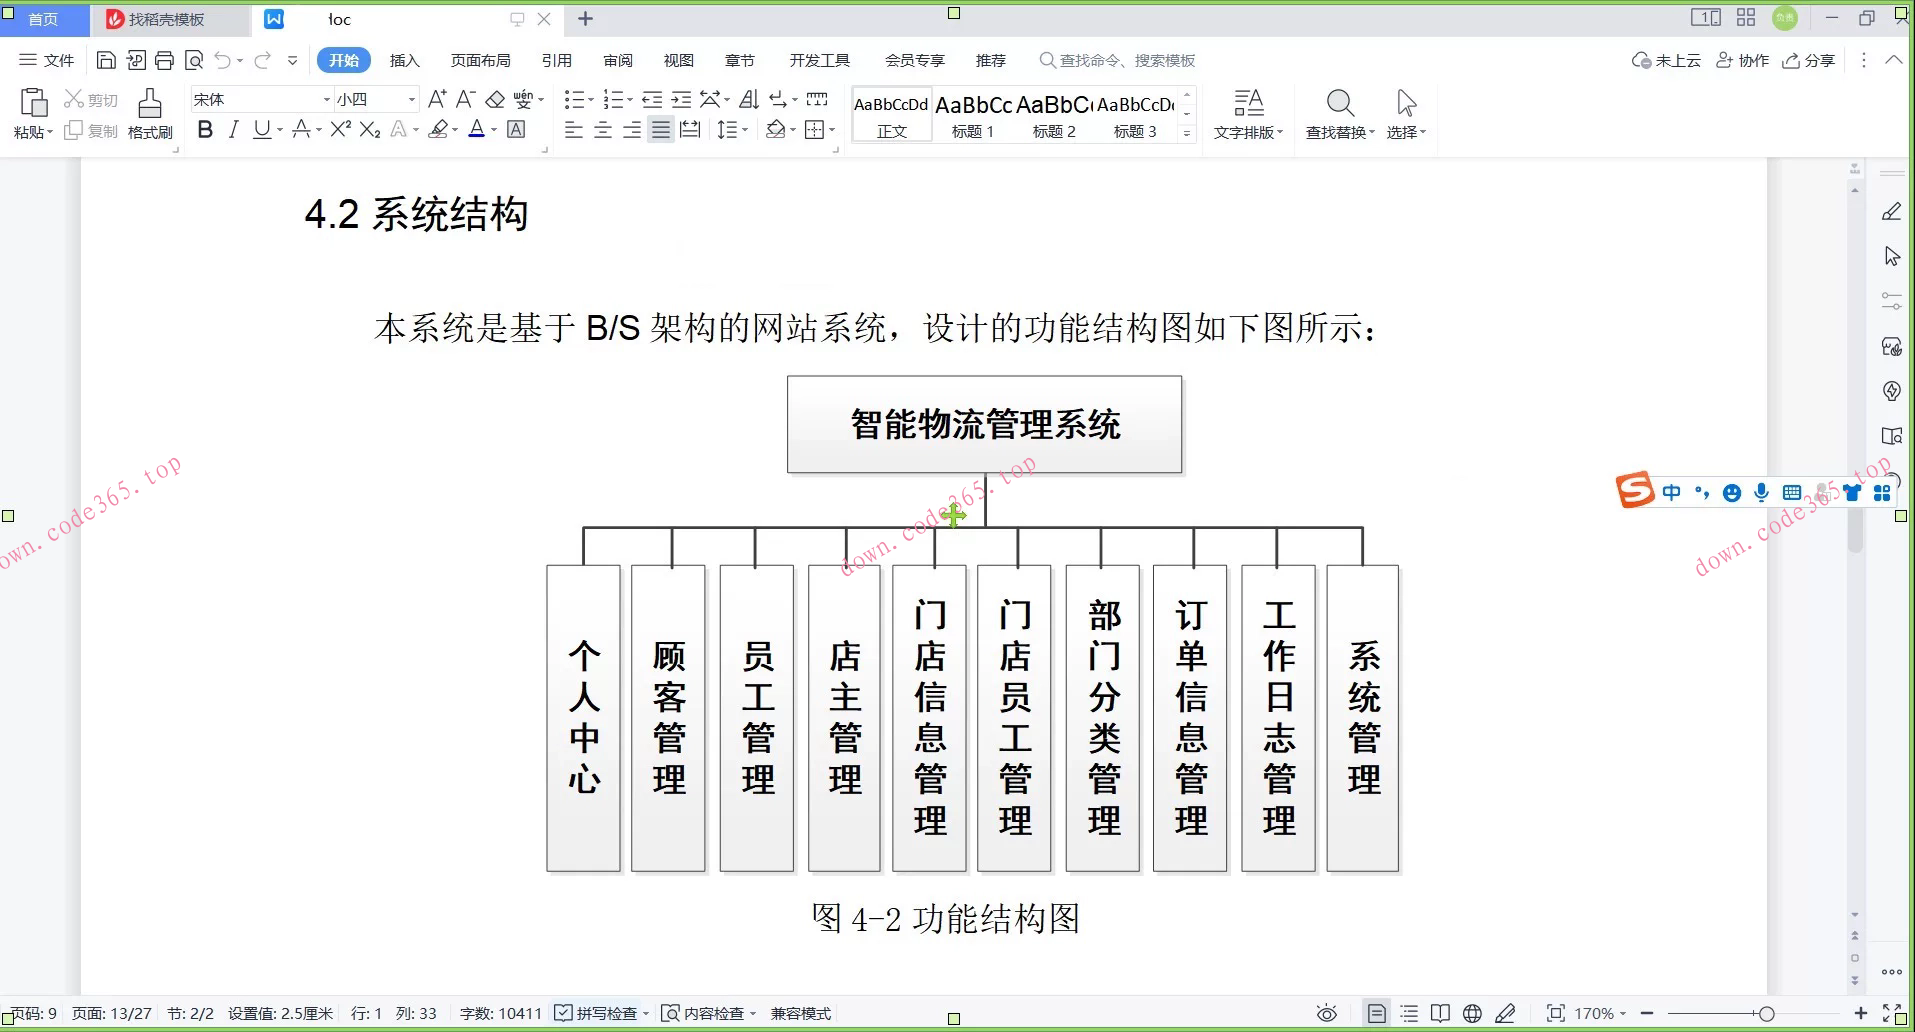The width and height of the screenshot is (1915, 1032).
Task: Toggle italic formatting
Action: point(233,129)
